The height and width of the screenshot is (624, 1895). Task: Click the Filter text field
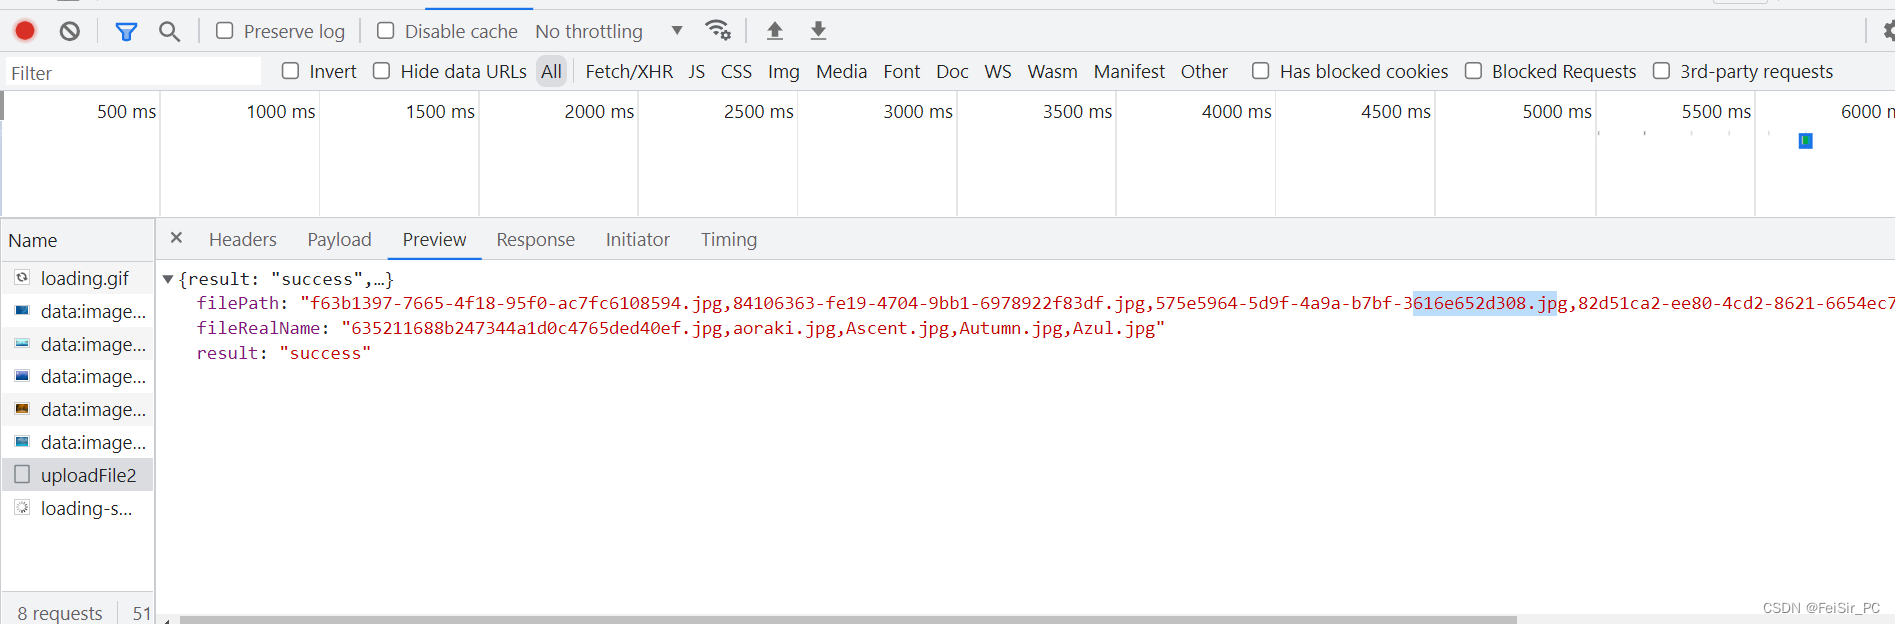[132, 72]
